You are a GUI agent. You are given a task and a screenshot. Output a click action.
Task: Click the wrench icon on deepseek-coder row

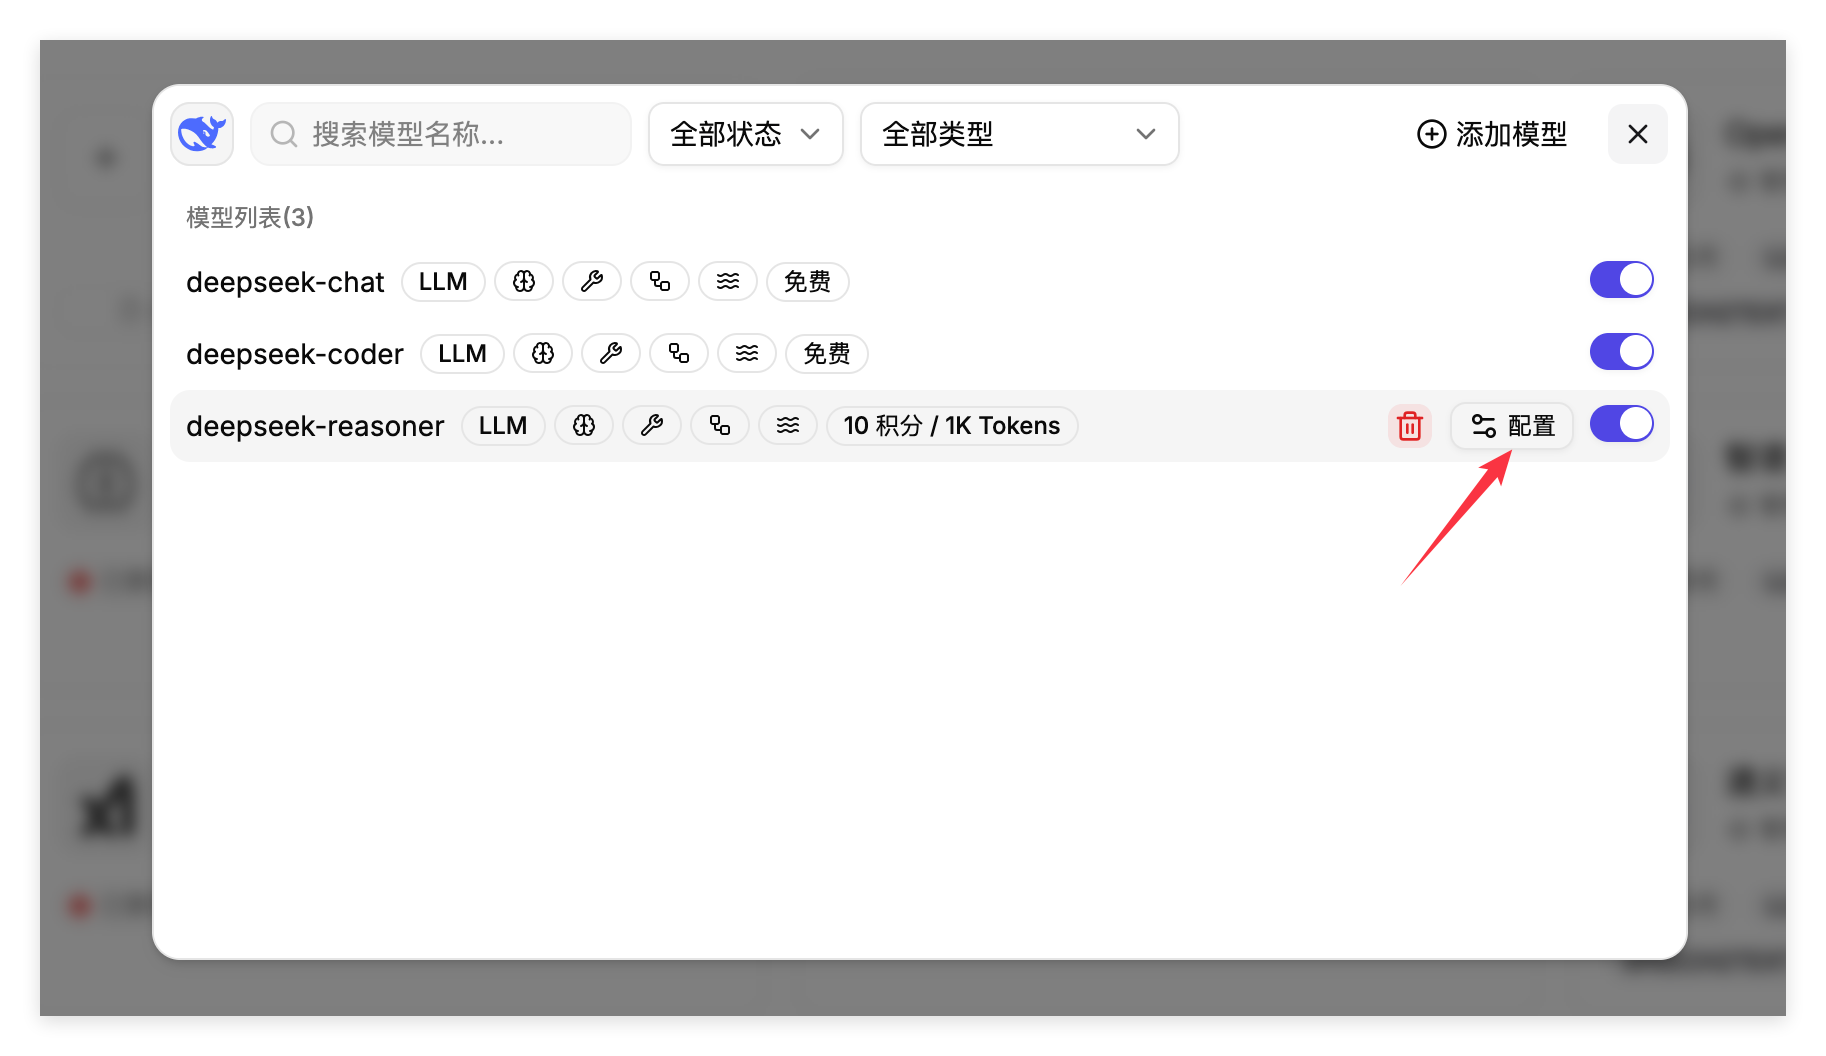click(x=611, y=354)
